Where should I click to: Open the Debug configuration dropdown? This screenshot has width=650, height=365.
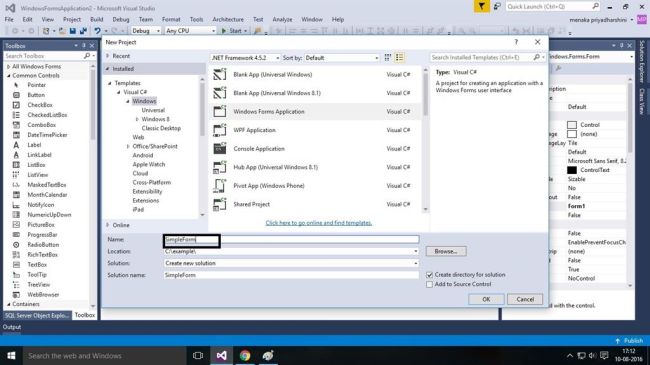[x=146, y=31]
